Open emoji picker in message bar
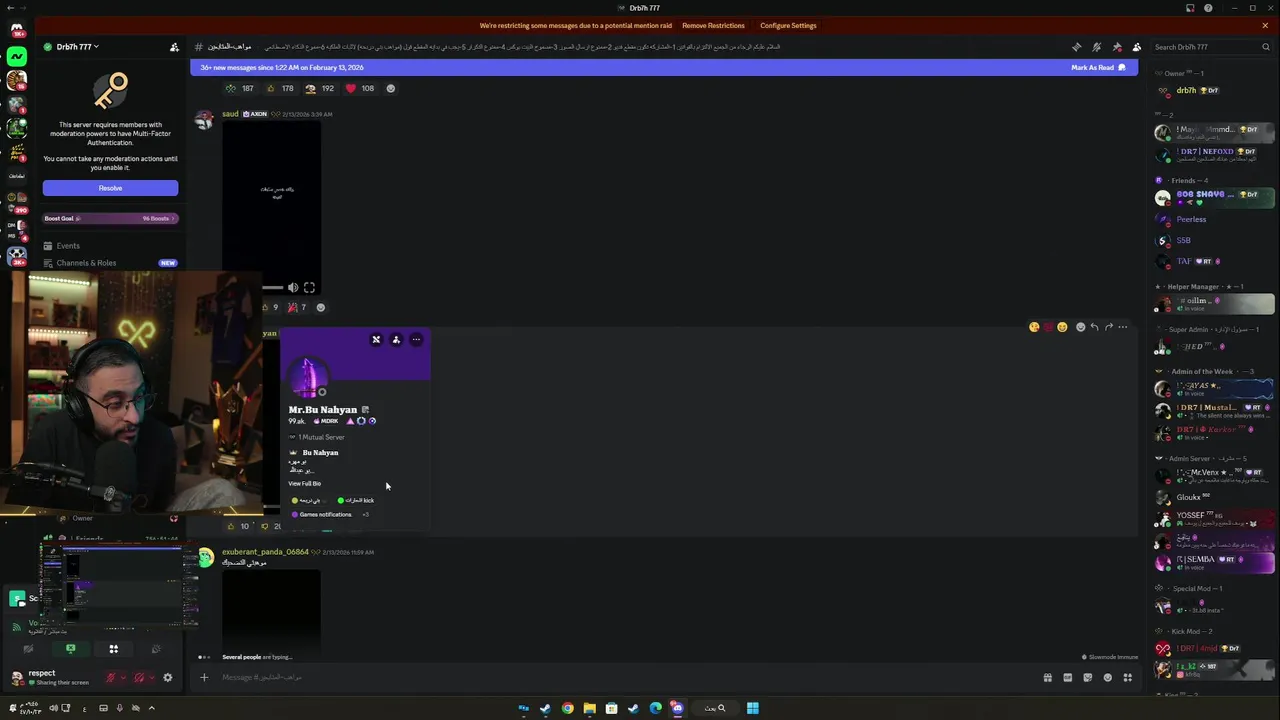This screenshot has height=720, width=1280. (1107, 677)
